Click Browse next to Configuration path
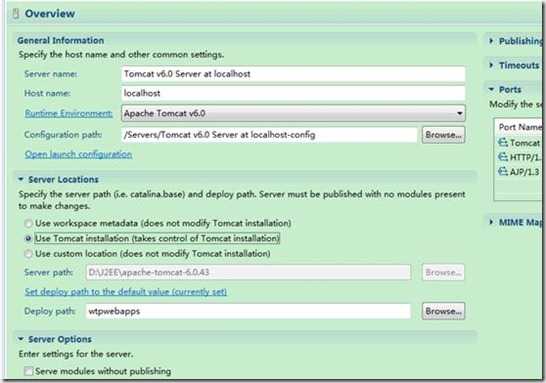The height and width of the screenshot is (383, 546). click(443, 135)
